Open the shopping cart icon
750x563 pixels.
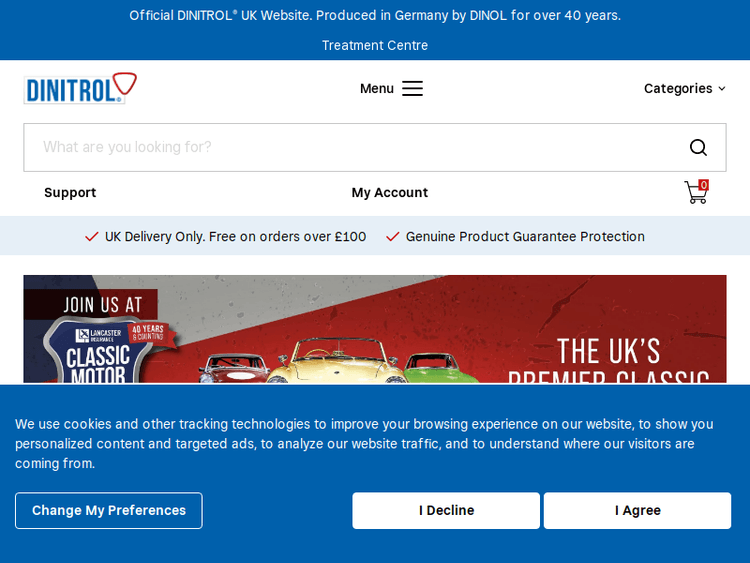click(696, 192)
